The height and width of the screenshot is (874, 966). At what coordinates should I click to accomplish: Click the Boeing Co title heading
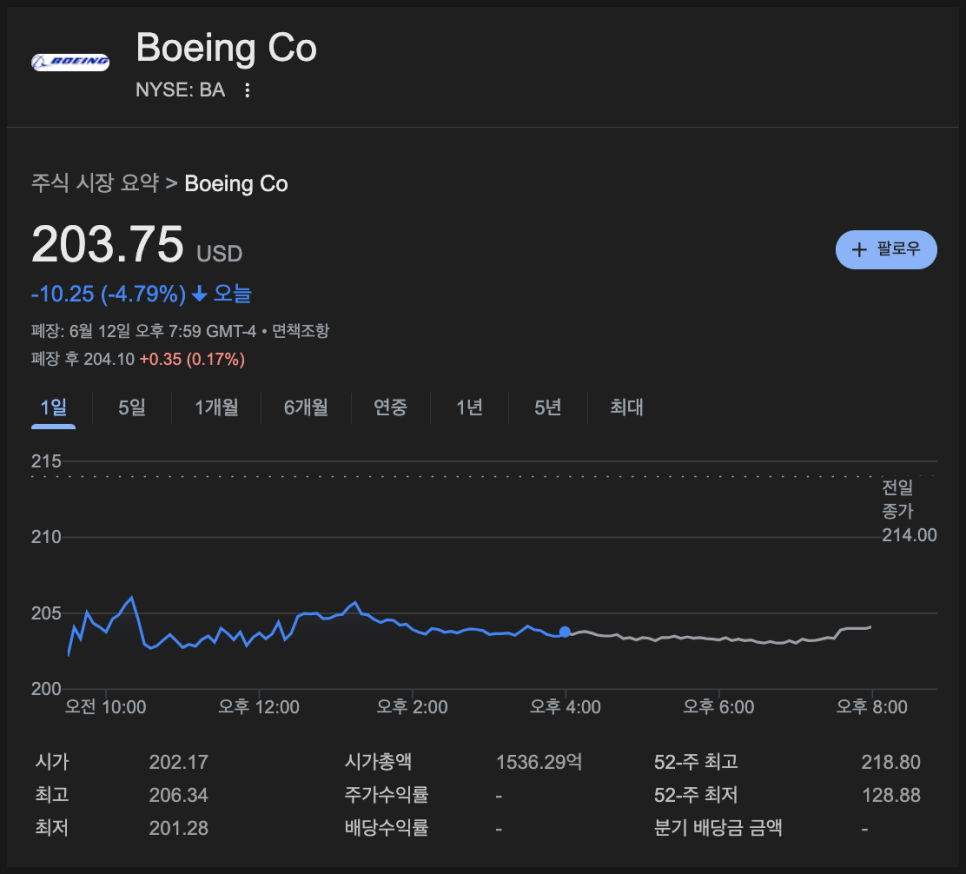point(226,47)
